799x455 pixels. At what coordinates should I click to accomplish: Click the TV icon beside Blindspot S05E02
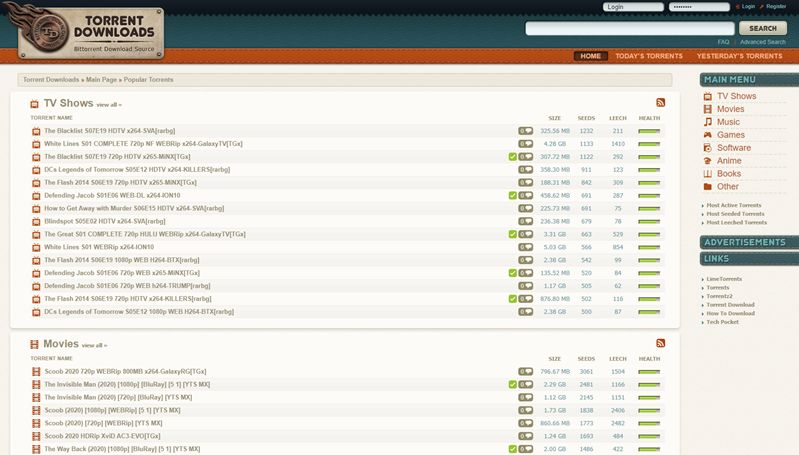pyautogui.click(x=36, y=222)
